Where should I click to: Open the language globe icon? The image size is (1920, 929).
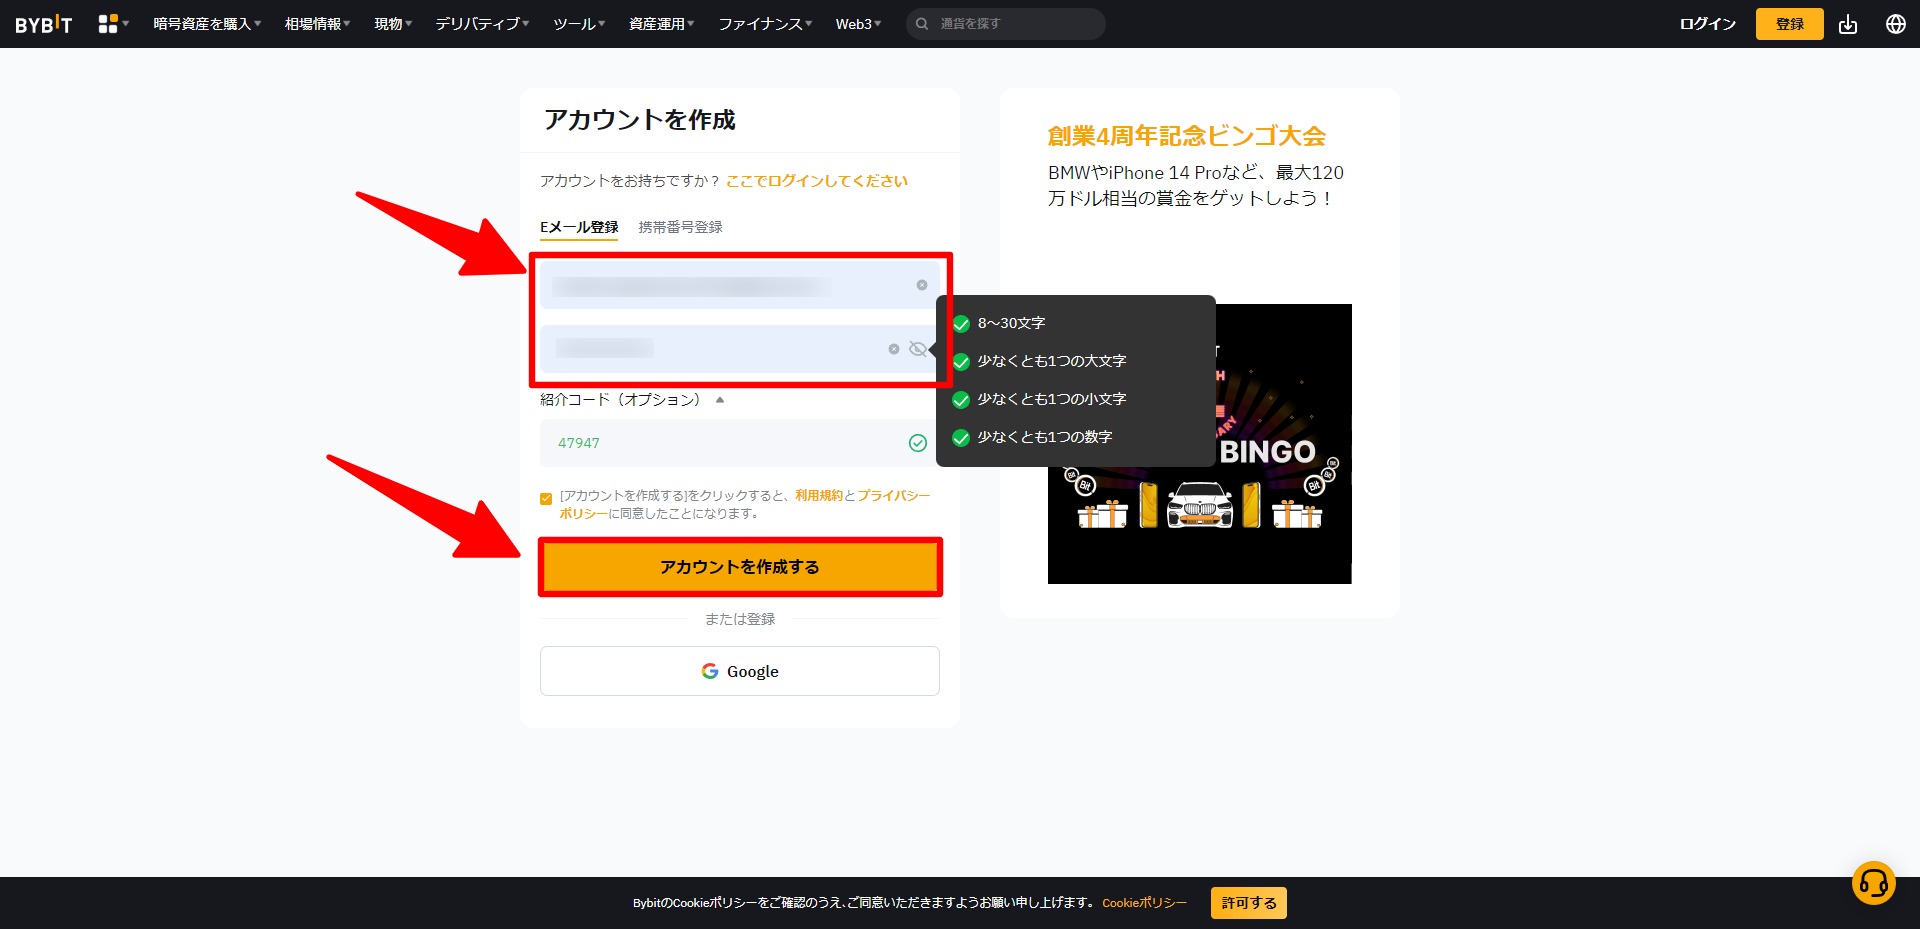(1895, 24)
